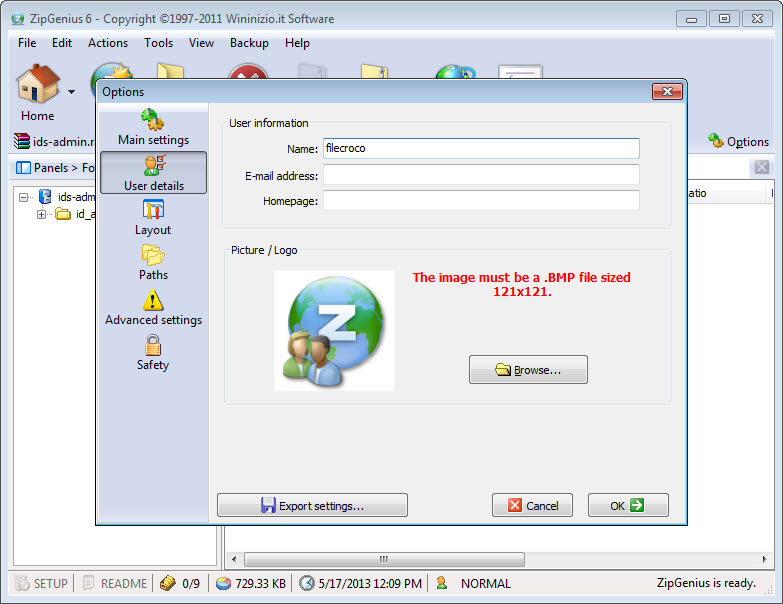Open the Backup menu
The height and width of the screenshot is (604, 783).
249,43
